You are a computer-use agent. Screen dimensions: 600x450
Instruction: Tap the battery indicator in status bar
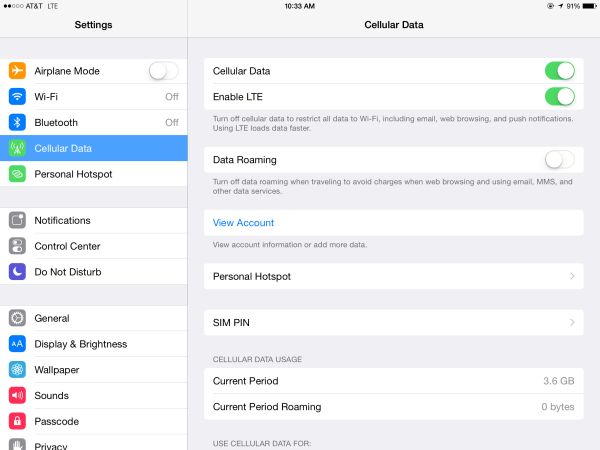pyautogui.click(x=587, y=6)
